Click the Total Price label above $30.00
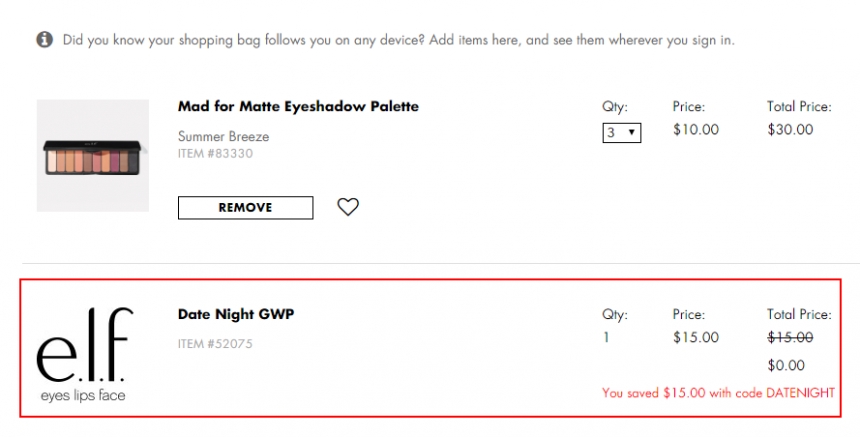This screenshot has width=860, height=437. 799,106
